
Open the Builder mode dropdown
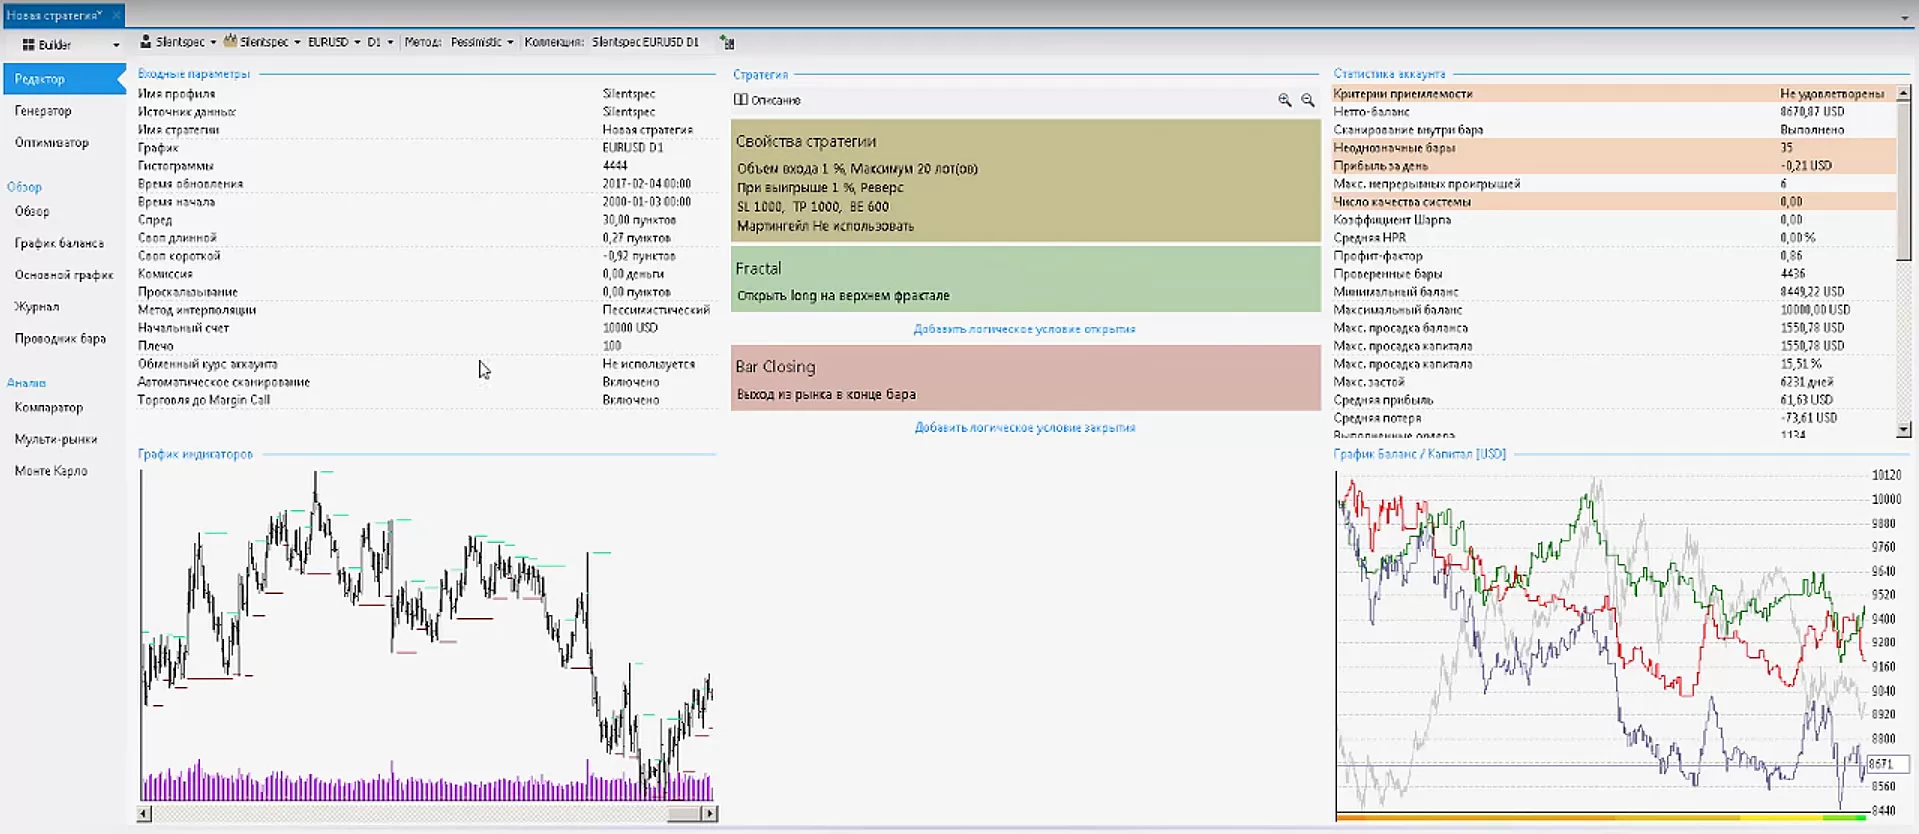[116, 45]
